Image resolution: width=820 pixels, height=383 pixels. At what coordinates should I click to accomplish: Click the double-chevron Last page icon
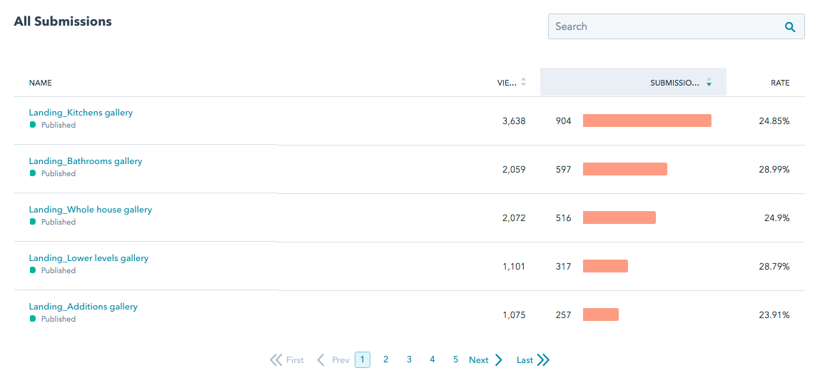click(x=543, y=360)
